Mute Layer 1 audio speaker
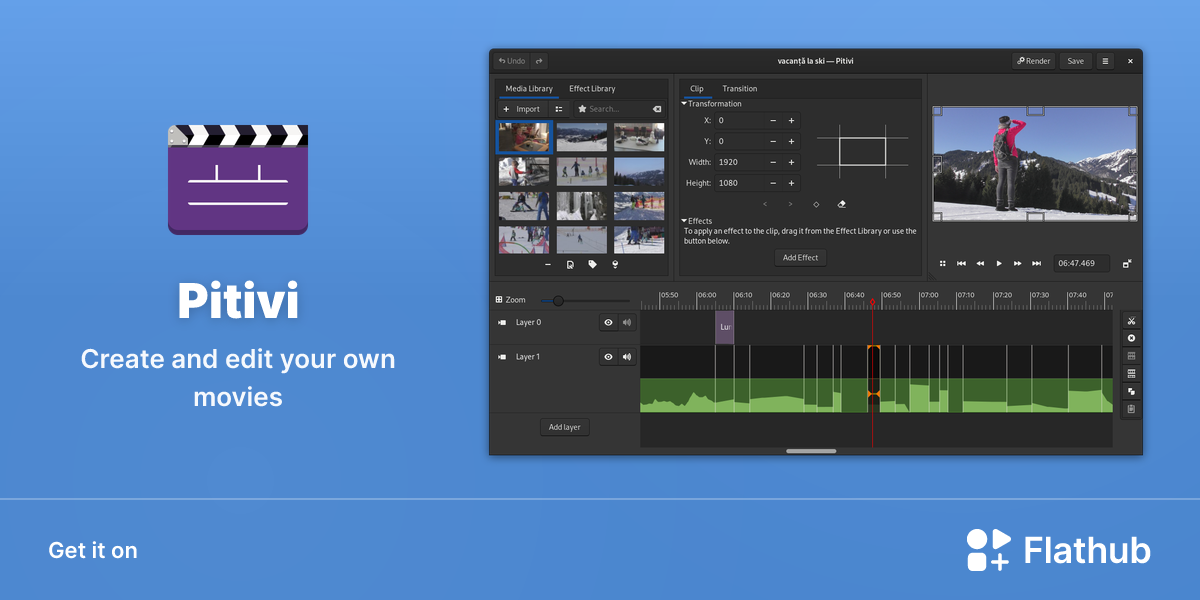 pyautogui.click(x=627, y=357)
